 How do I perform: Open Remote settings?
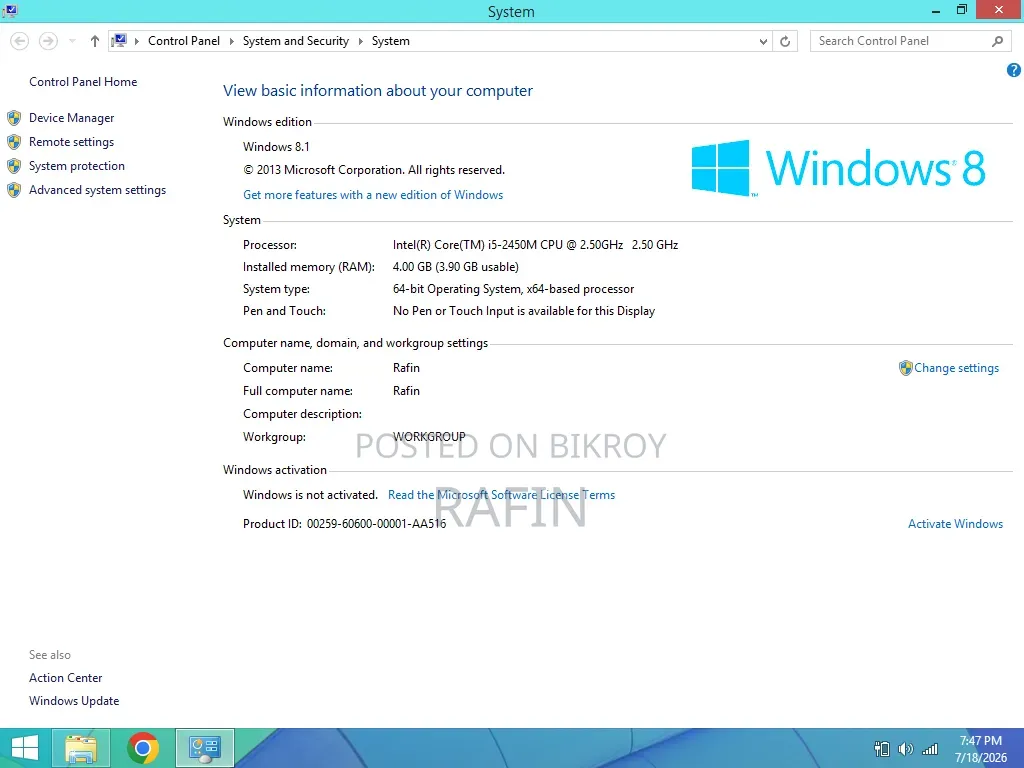point(71,142)
